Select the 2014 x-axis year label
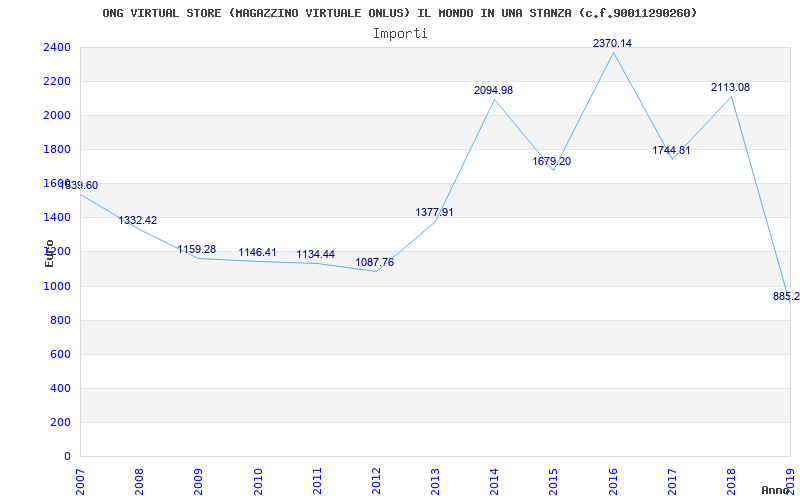The height and width of the screenshot is (500, 800). coord(494,482)
